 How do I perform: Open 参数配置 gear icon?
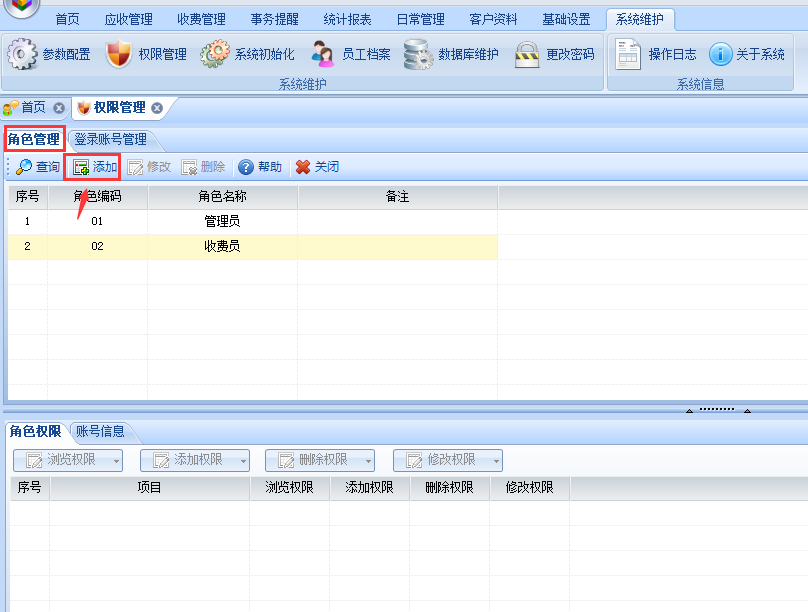(x=22, y=54)
